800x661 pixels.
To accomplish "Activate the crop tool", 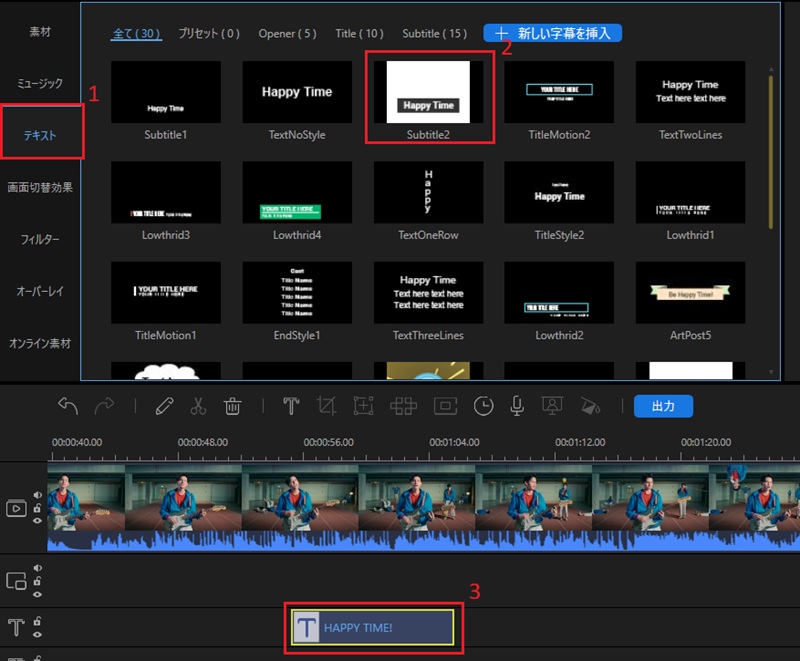I will (x=327, y=406).
